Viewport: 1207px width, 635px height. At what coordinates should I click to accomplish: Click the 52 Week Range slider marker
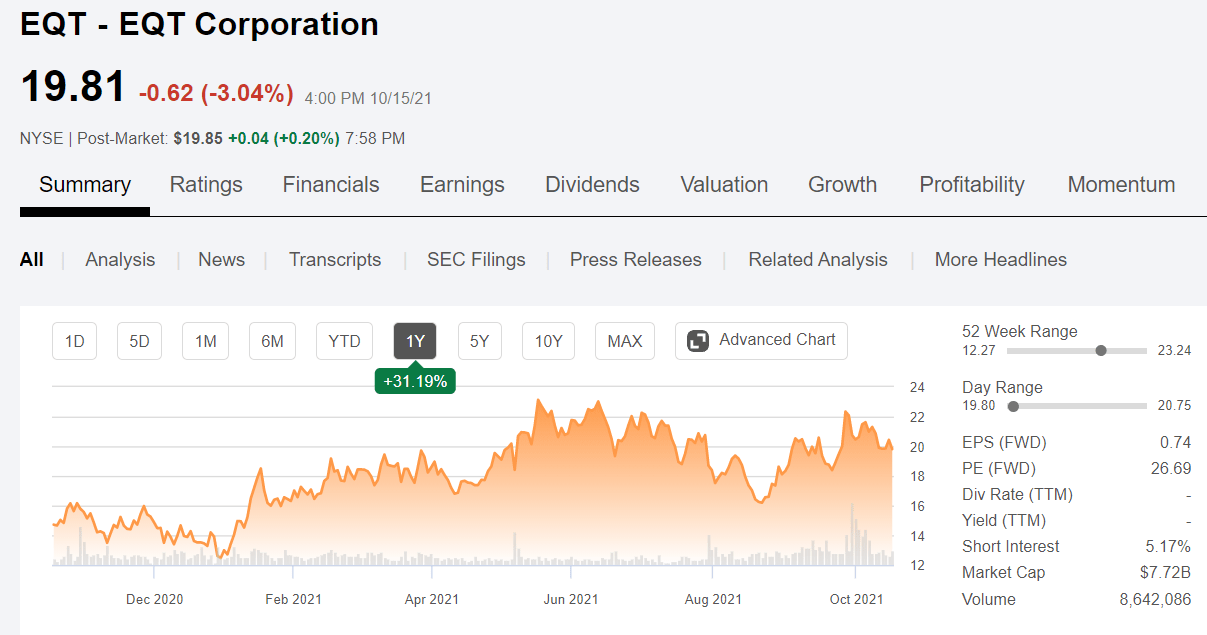coord(1101,351)
